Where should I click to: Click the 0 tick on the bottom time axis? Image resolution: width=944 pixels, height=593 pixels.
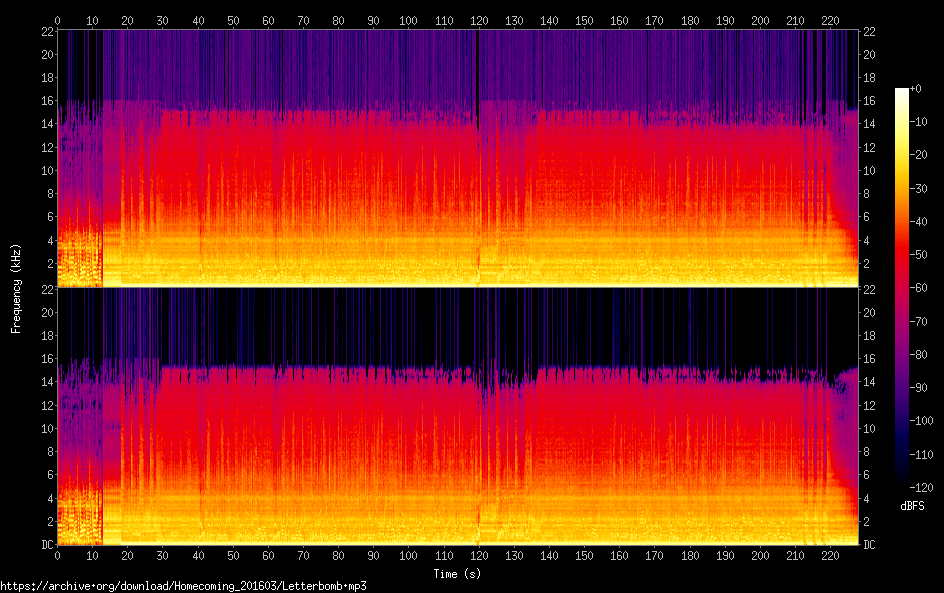(x=57, y=555)
